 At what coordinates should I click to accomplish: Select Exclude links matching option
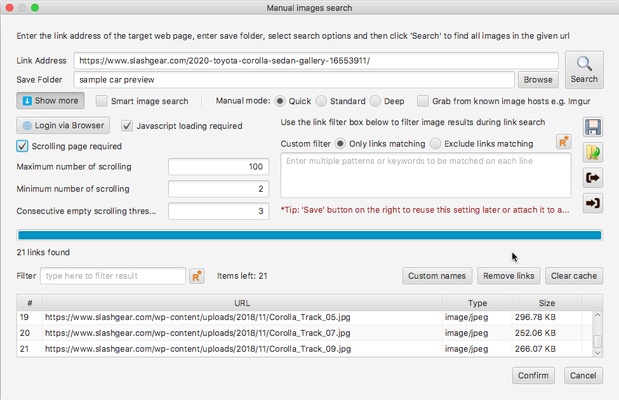pyautogui.click(x=435, y=144)
